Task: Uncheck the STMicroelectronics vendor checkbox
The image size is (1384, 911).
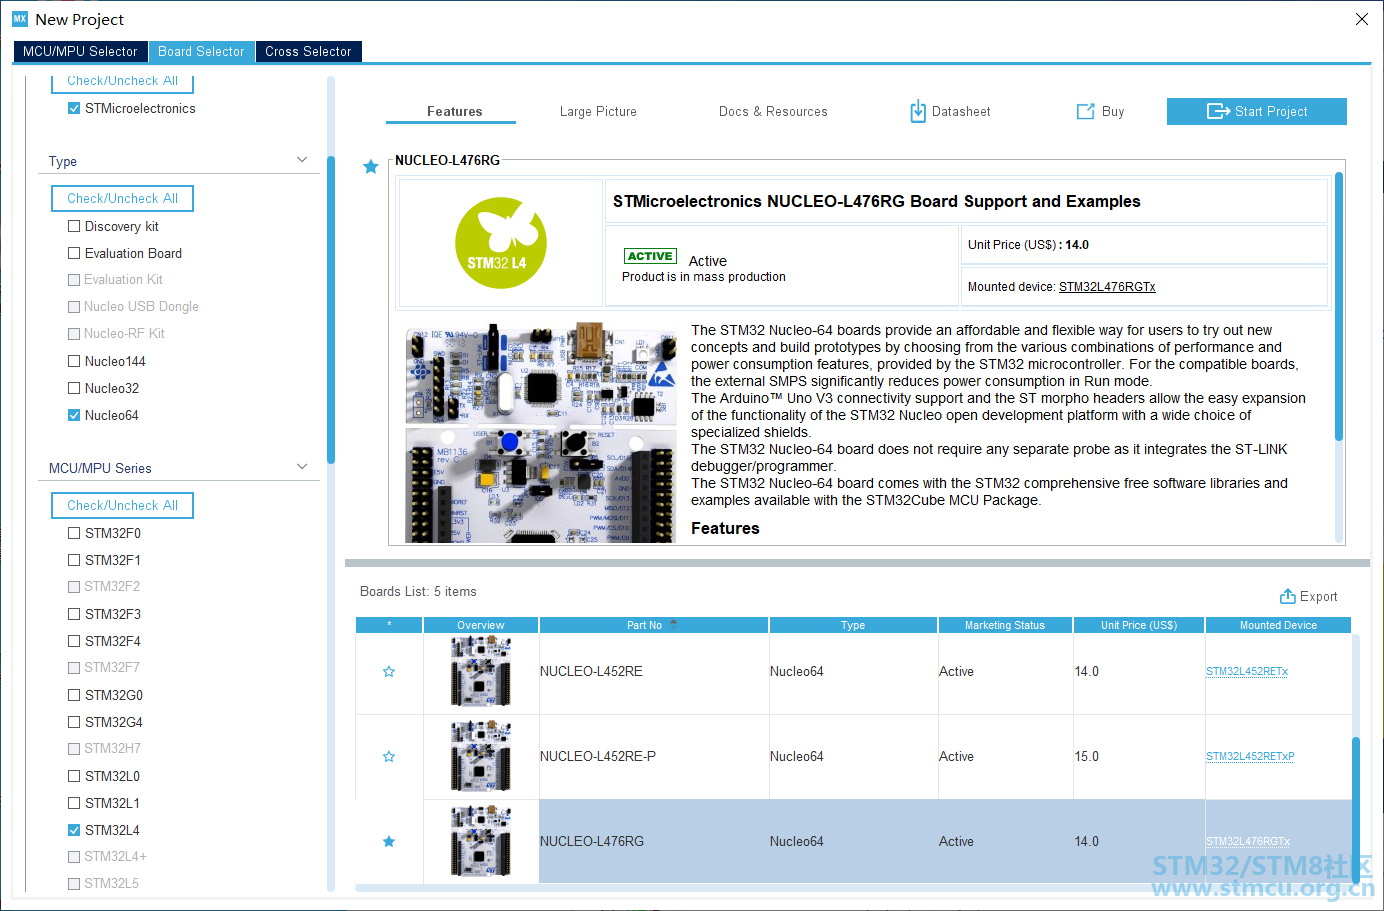Action: pos(74,108)
